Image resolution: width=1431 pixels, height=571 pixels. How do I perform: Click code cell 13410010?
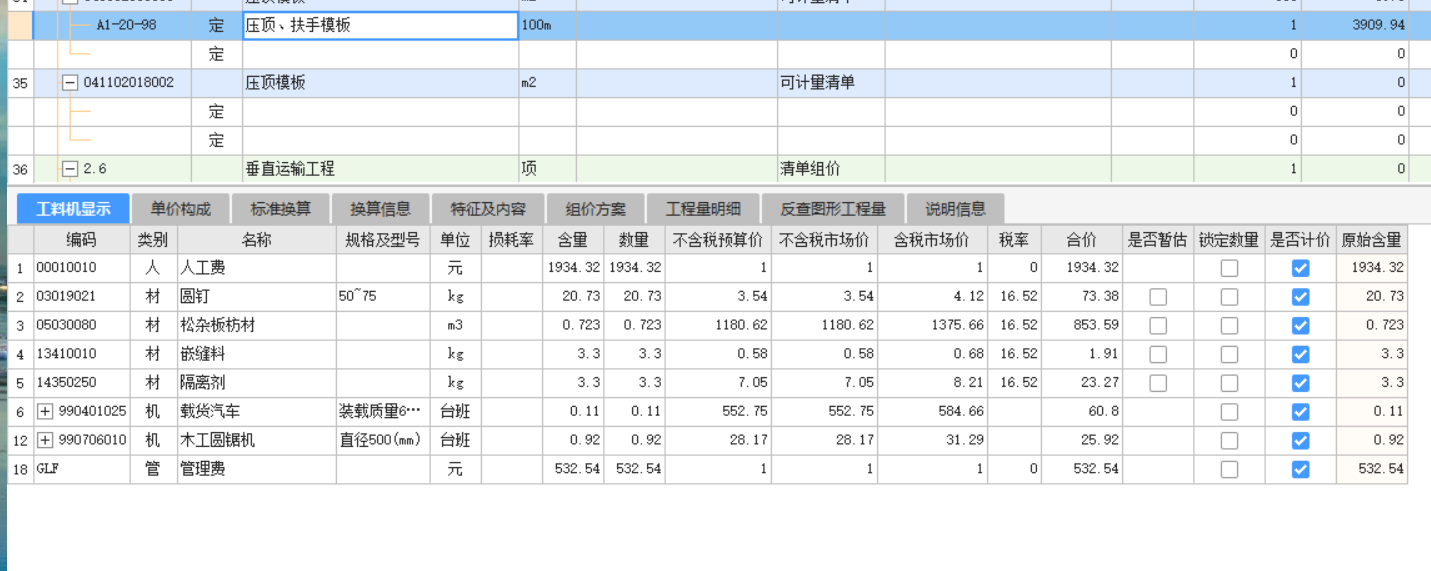click(x=82, y=354)
